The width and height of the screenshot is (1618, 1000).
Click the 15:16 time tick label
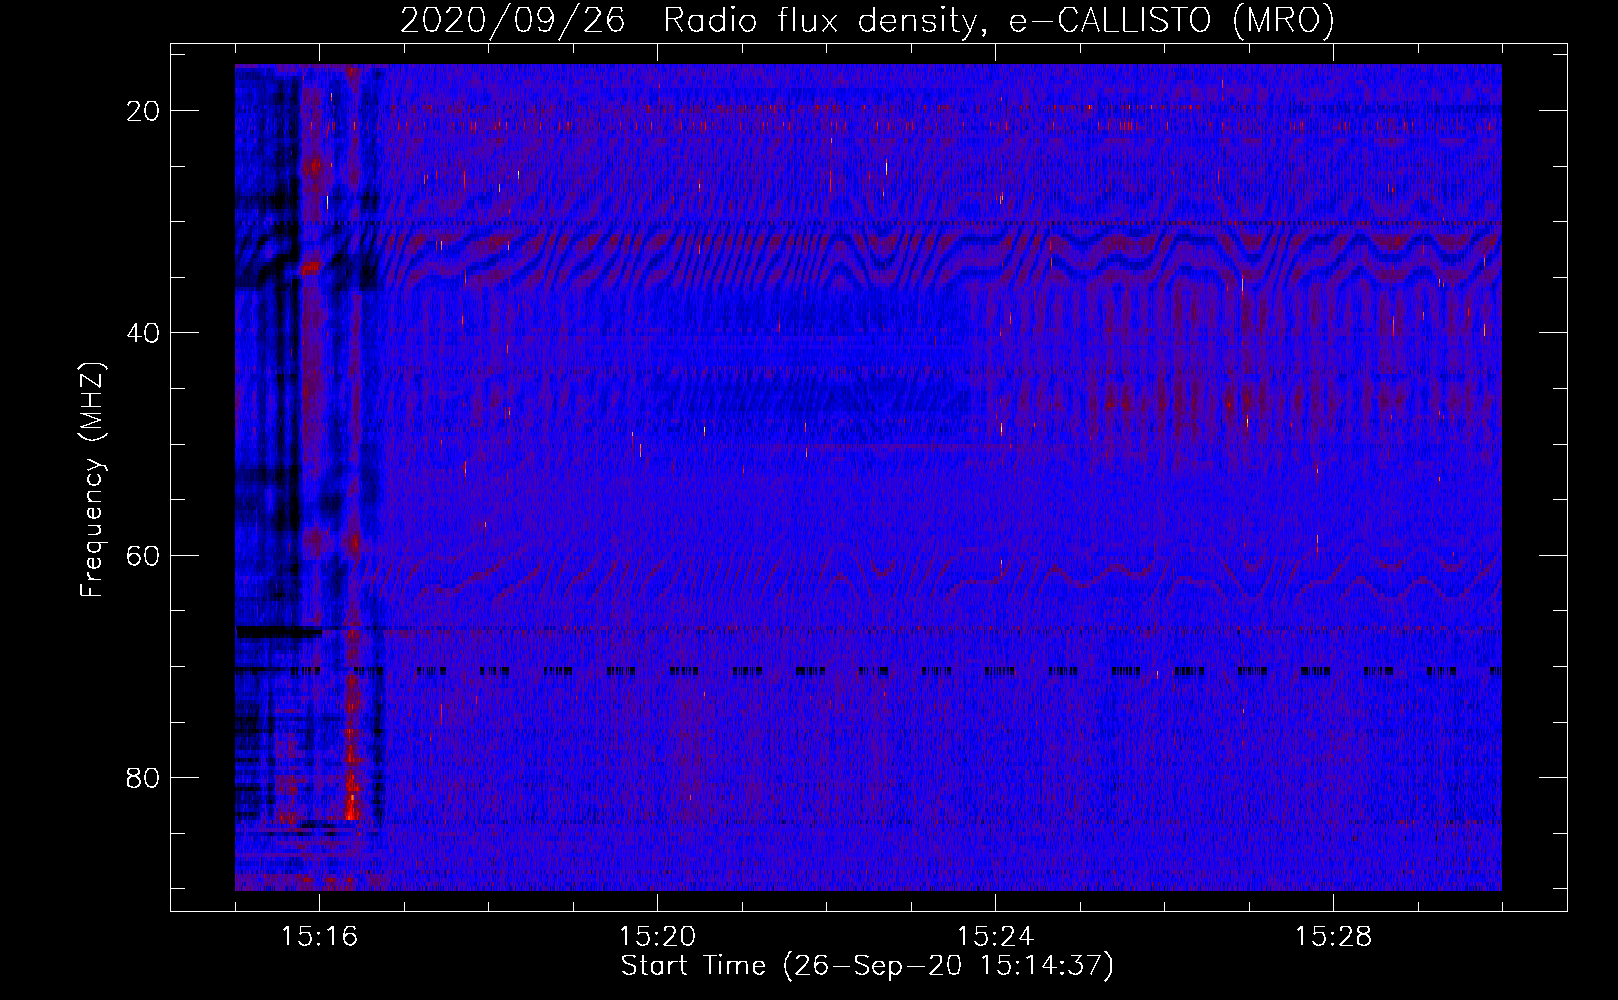[x=319, y=937]
